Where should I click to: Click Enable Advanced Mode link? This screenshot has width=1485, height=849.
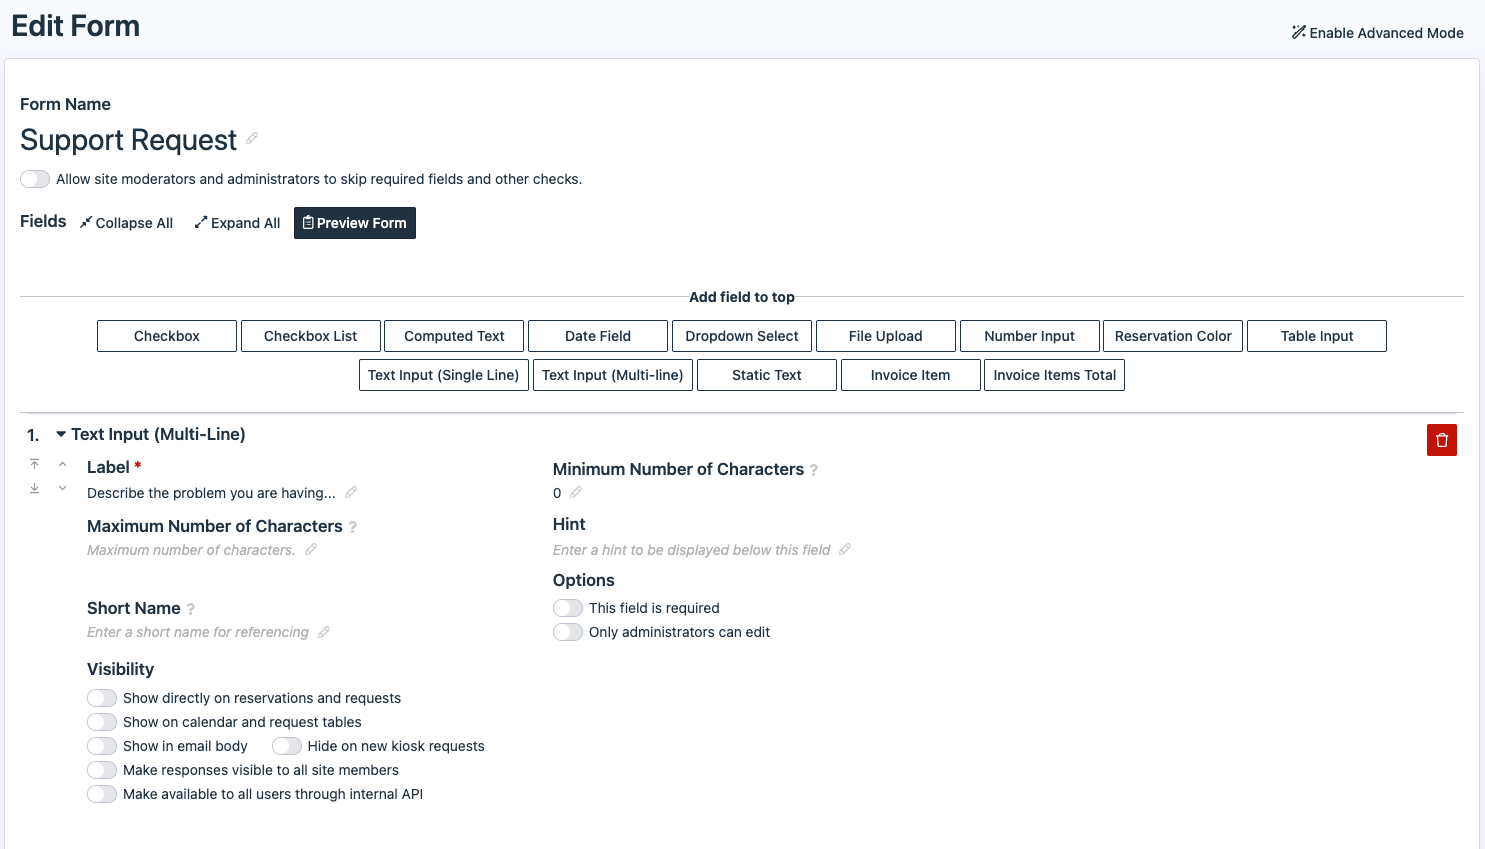tap(1377, 33)
